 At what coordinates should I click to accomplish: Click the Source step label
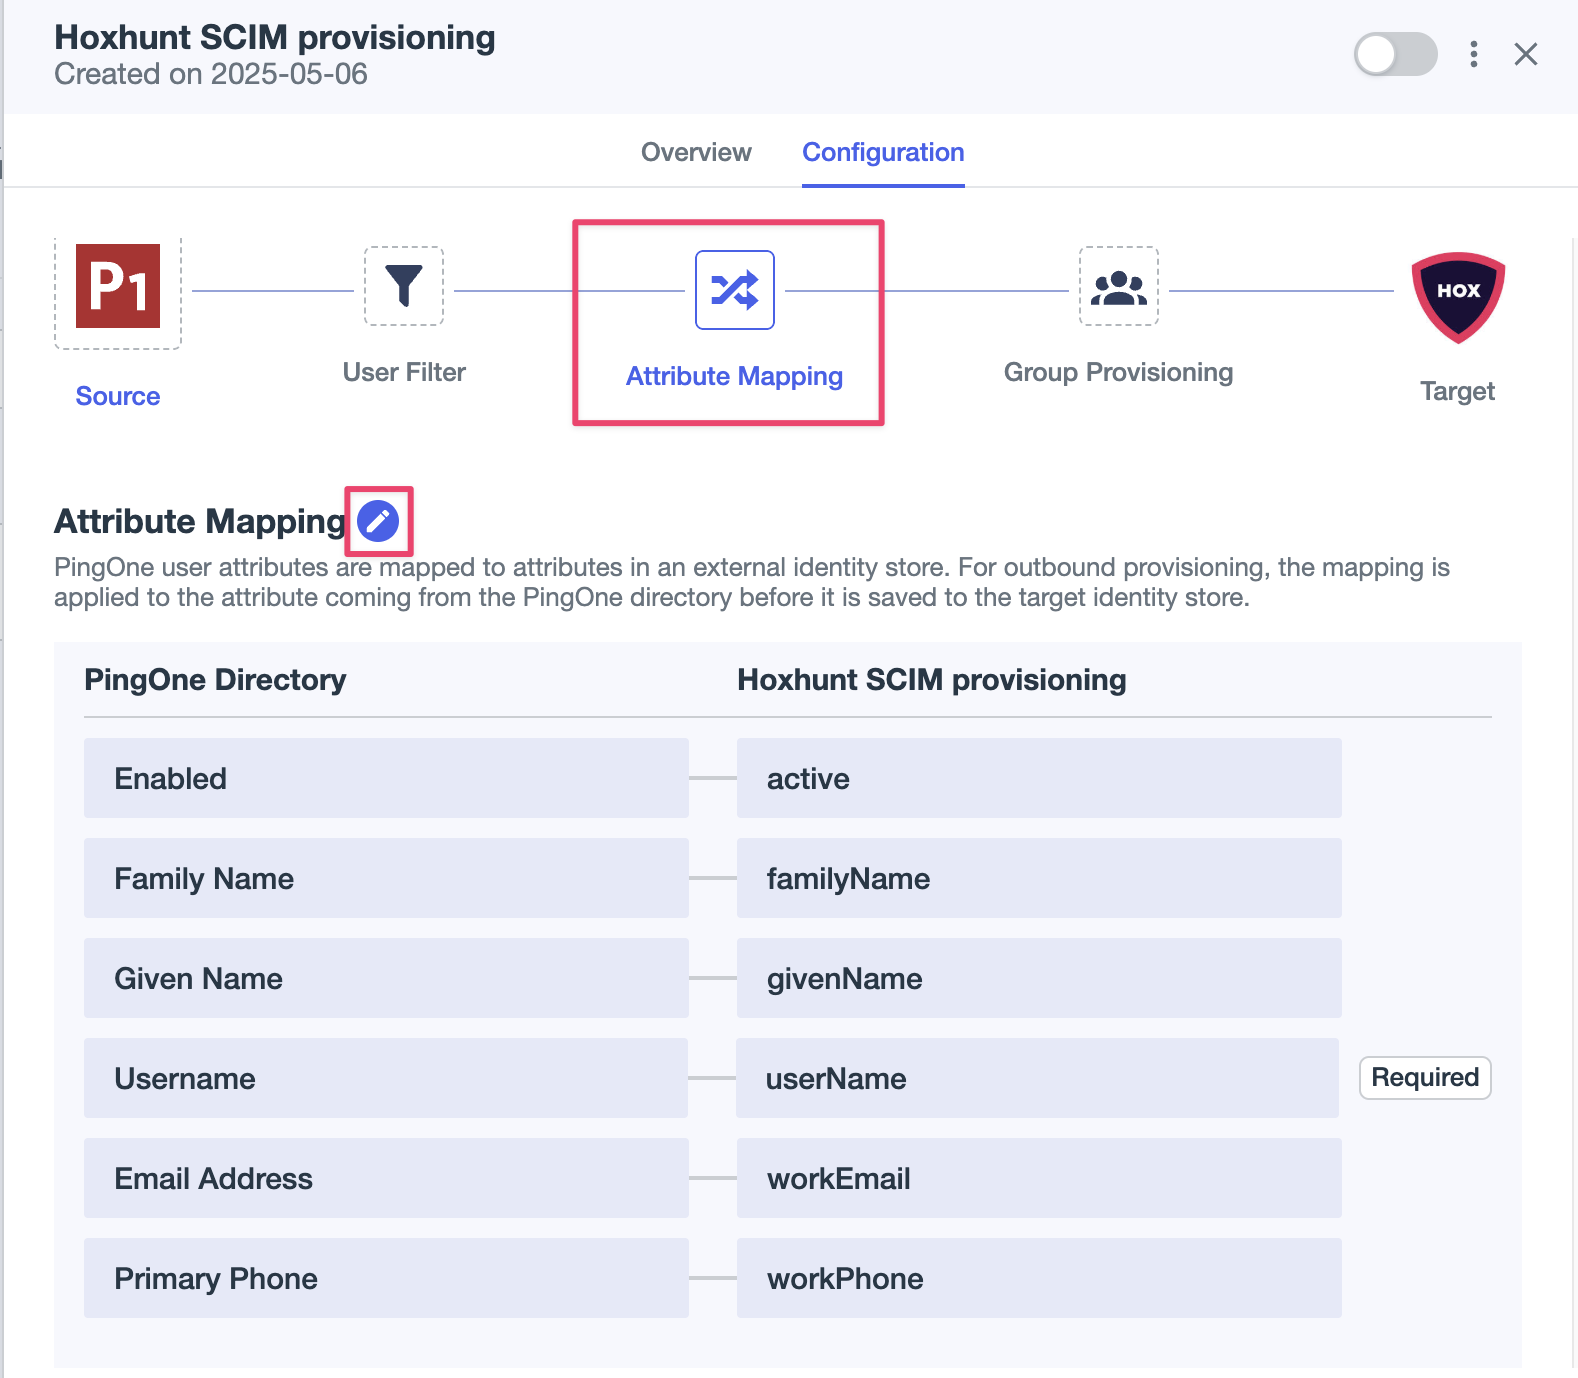pos(118,396)
